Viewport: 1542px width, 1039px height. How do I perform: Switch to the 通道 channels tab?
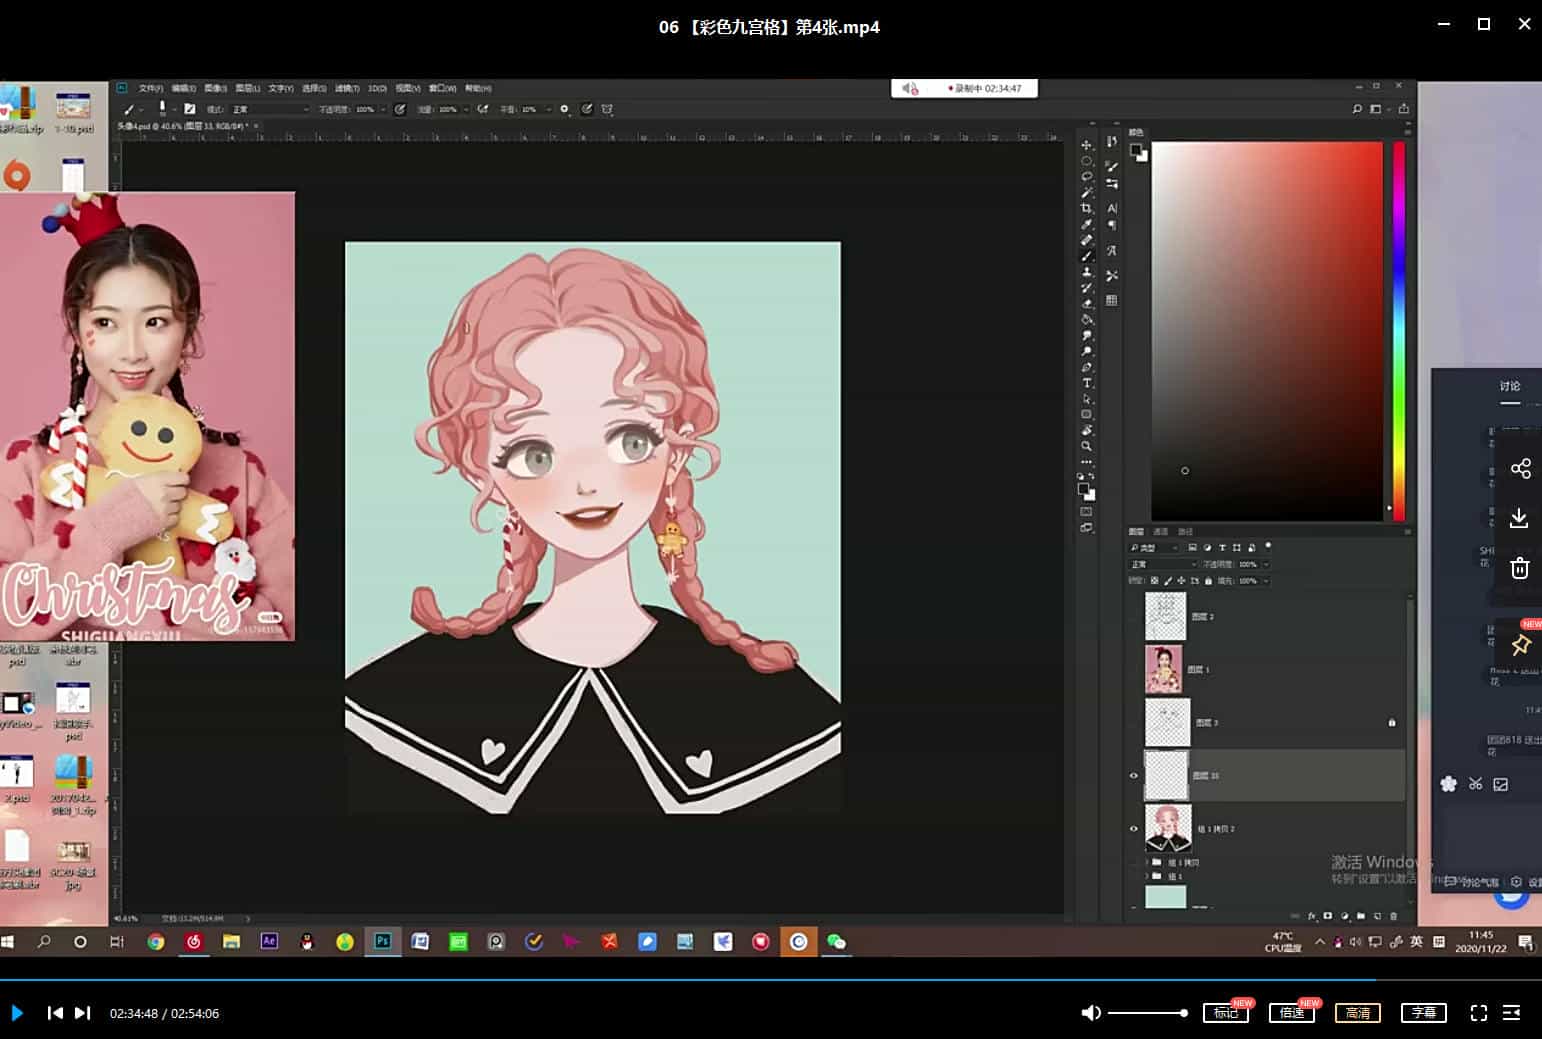[1160, 531]
